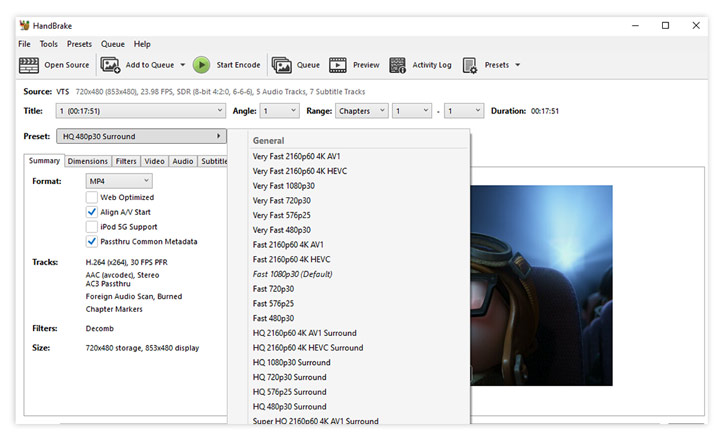The image size is (720, 441).
Task: Open the end chapter dropdown
Action: pos(464,111)
